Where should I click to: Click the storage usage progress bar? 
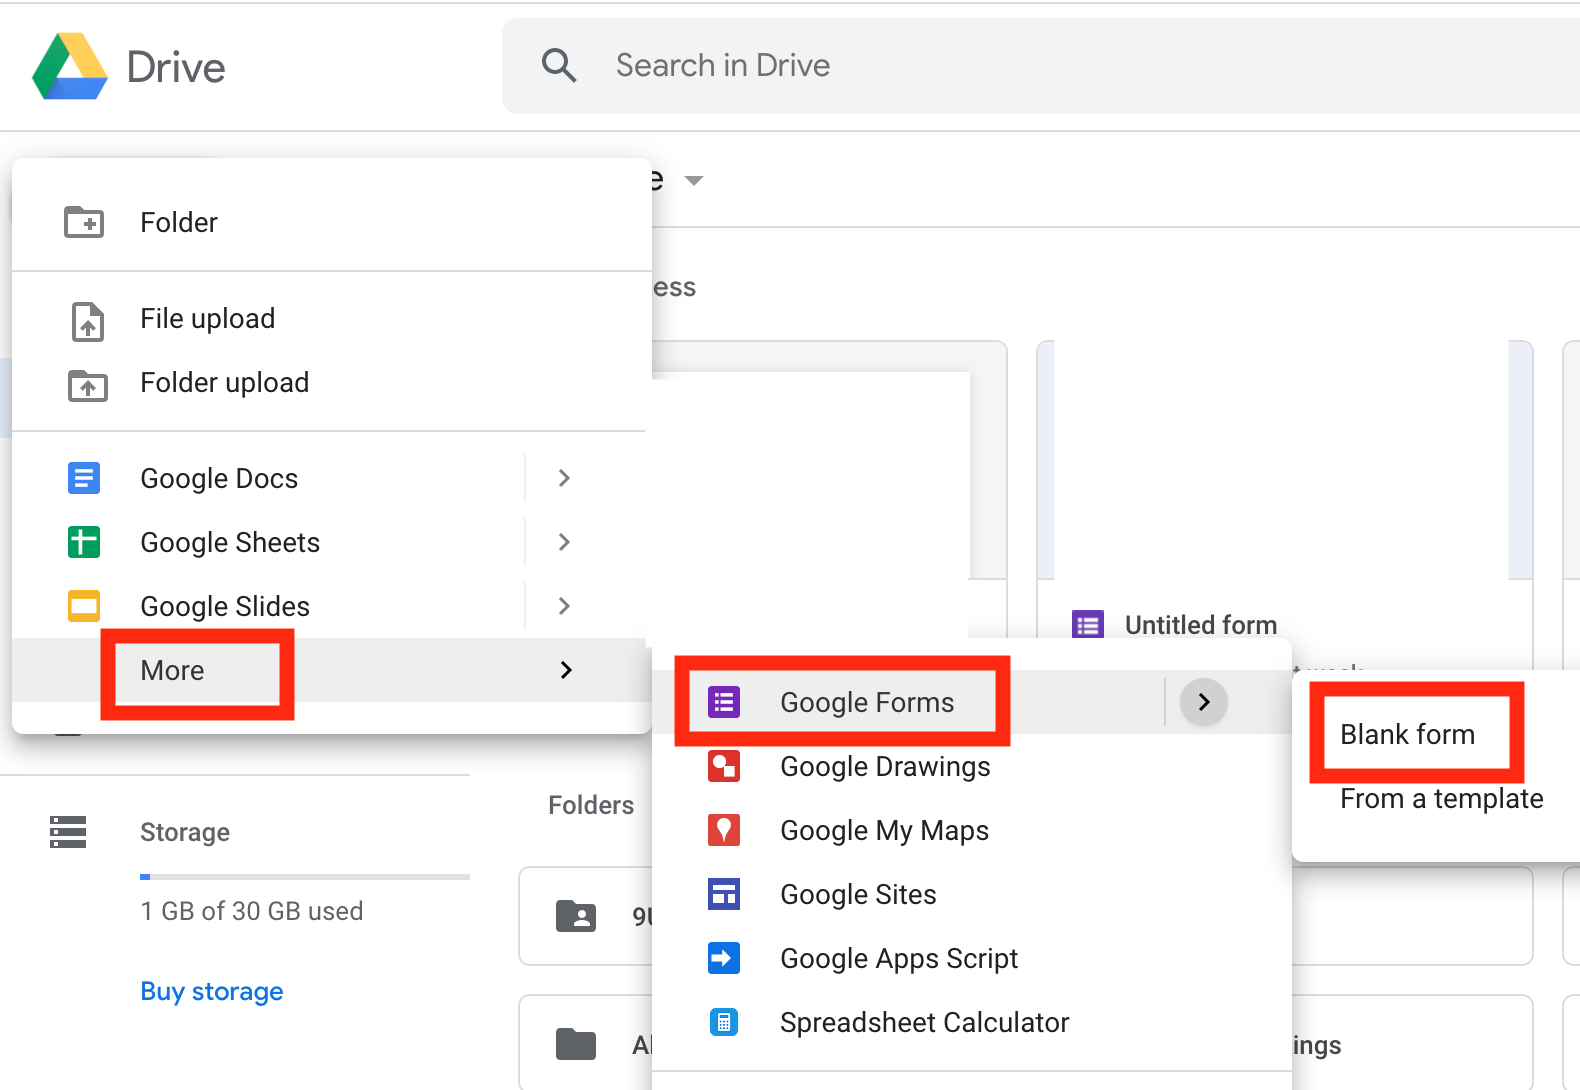[305, 877]
